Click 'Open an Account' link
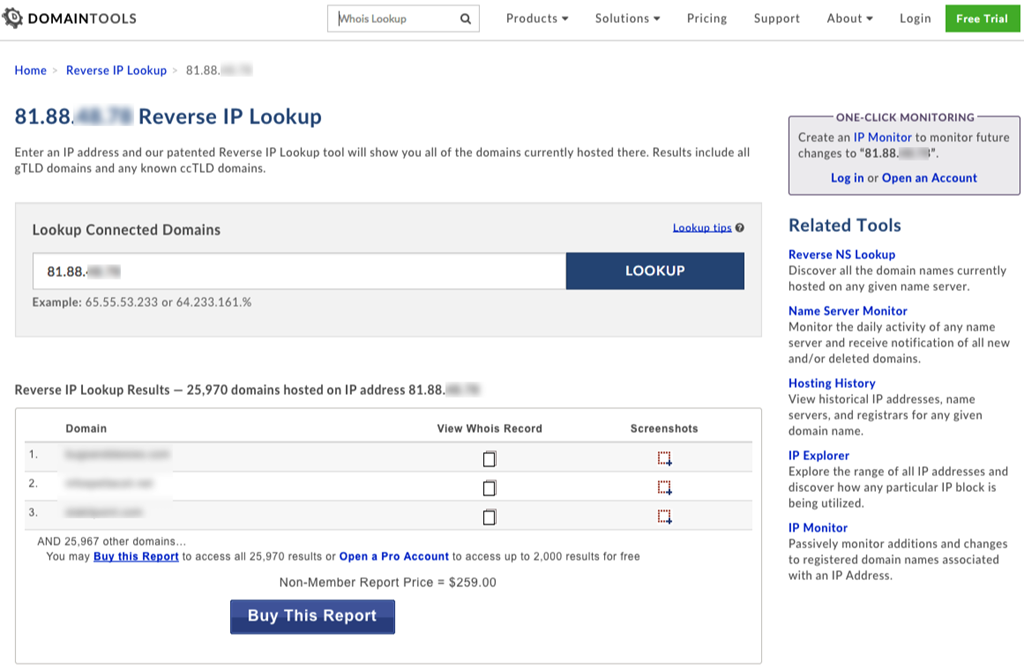The width and height of the screenshot is (1024, 669). tap(929, 178)
